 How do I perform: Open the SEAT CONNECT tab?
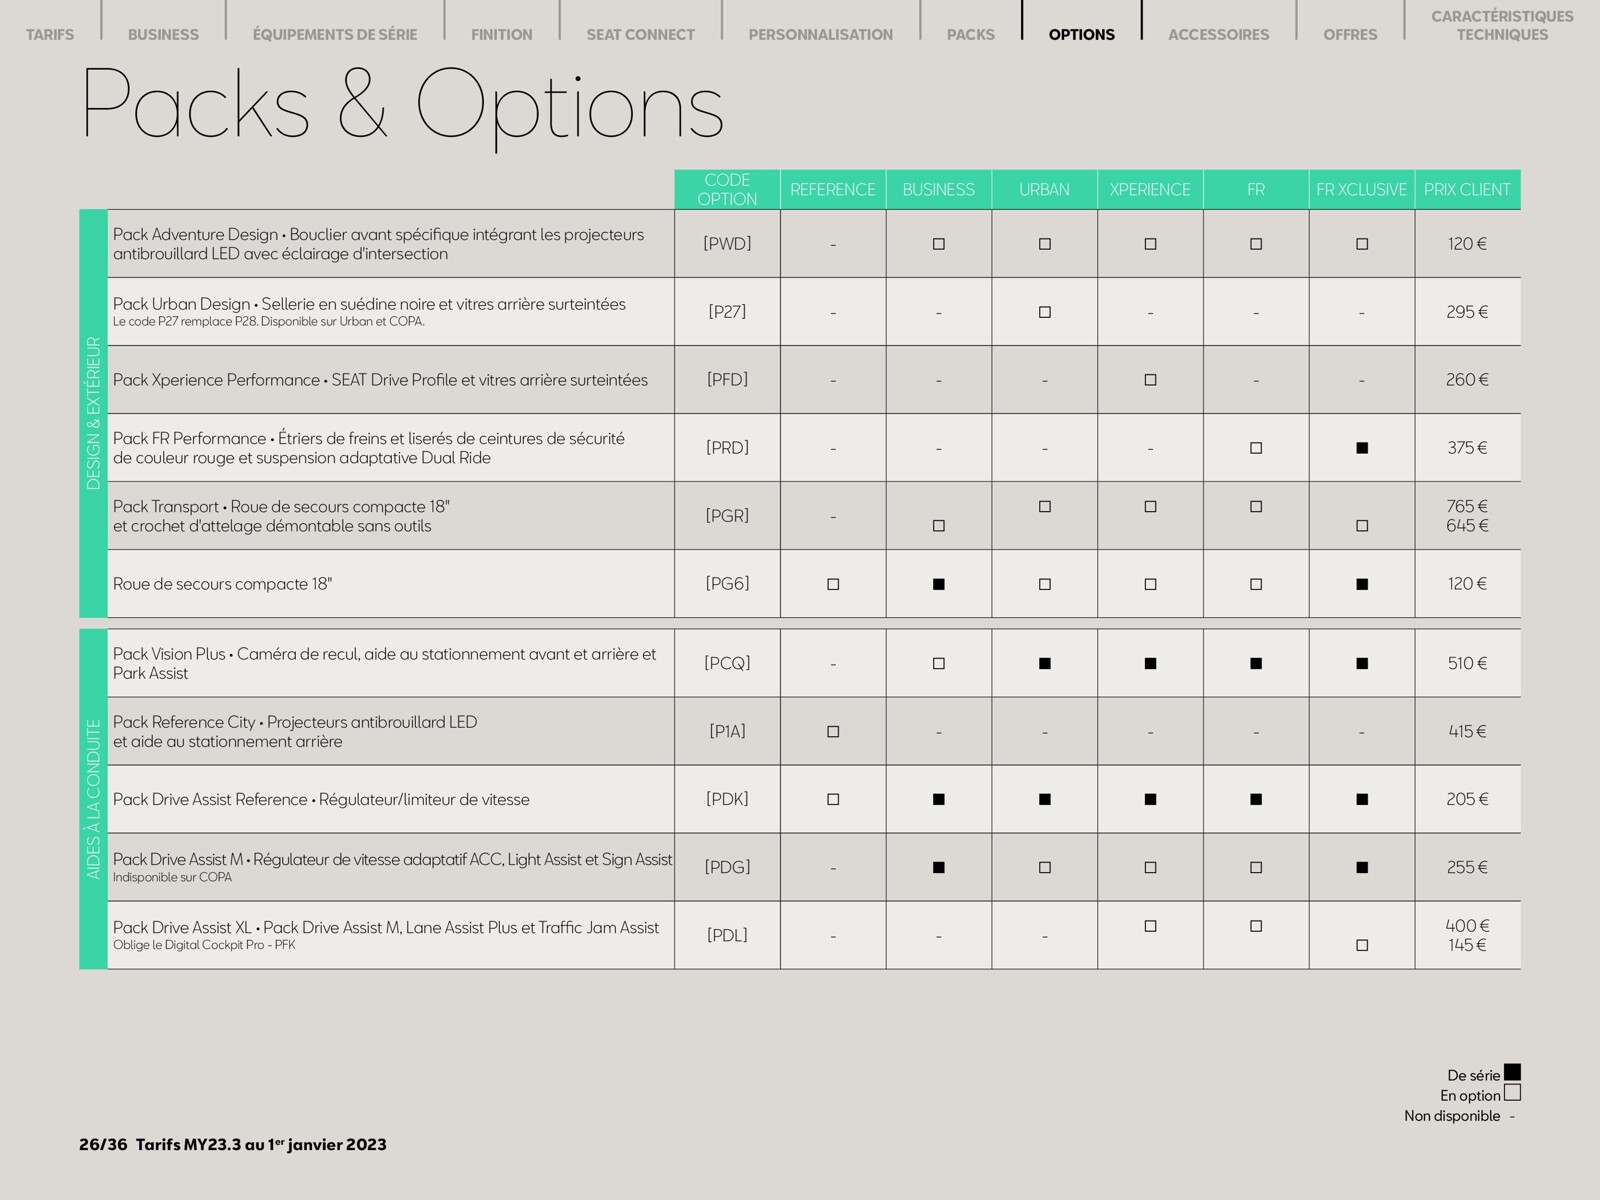point(640,34)
